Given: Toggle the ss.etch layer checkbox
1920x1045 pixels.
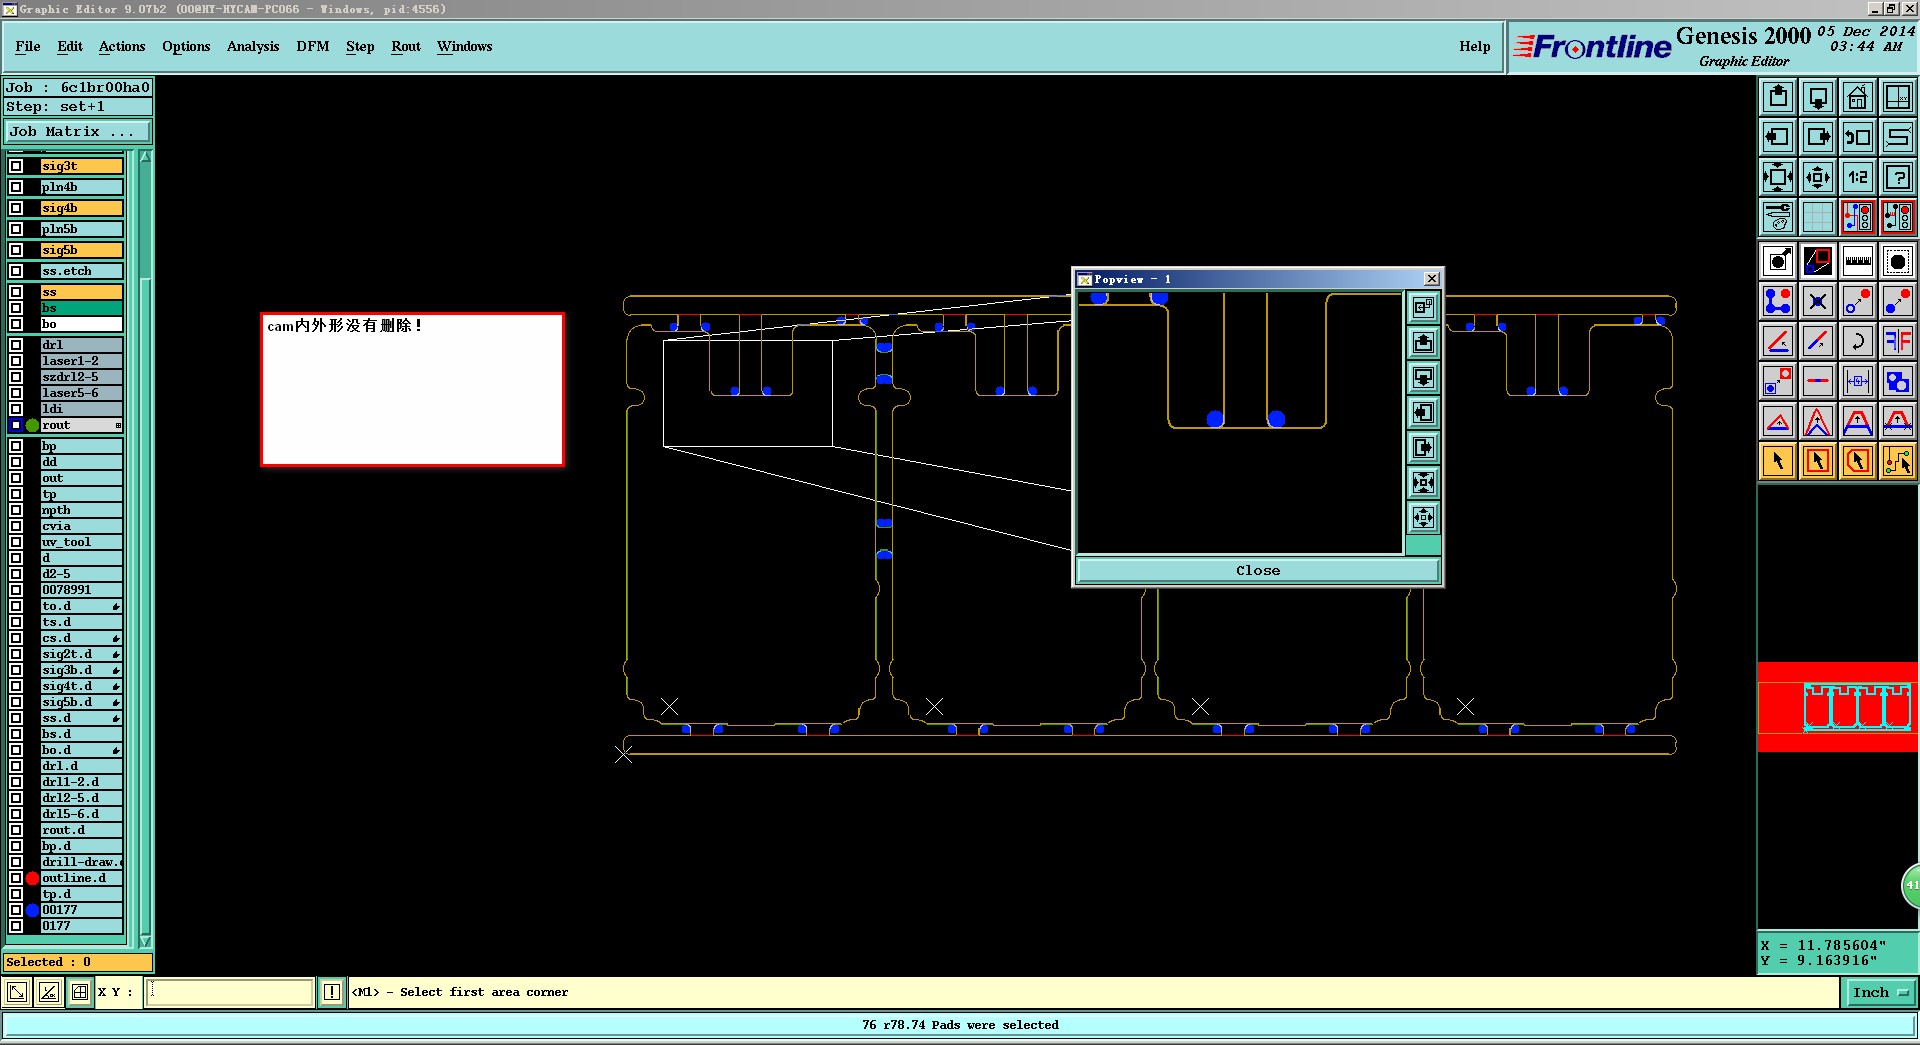Looking at the screenshot, I should [x=16, y=271].
